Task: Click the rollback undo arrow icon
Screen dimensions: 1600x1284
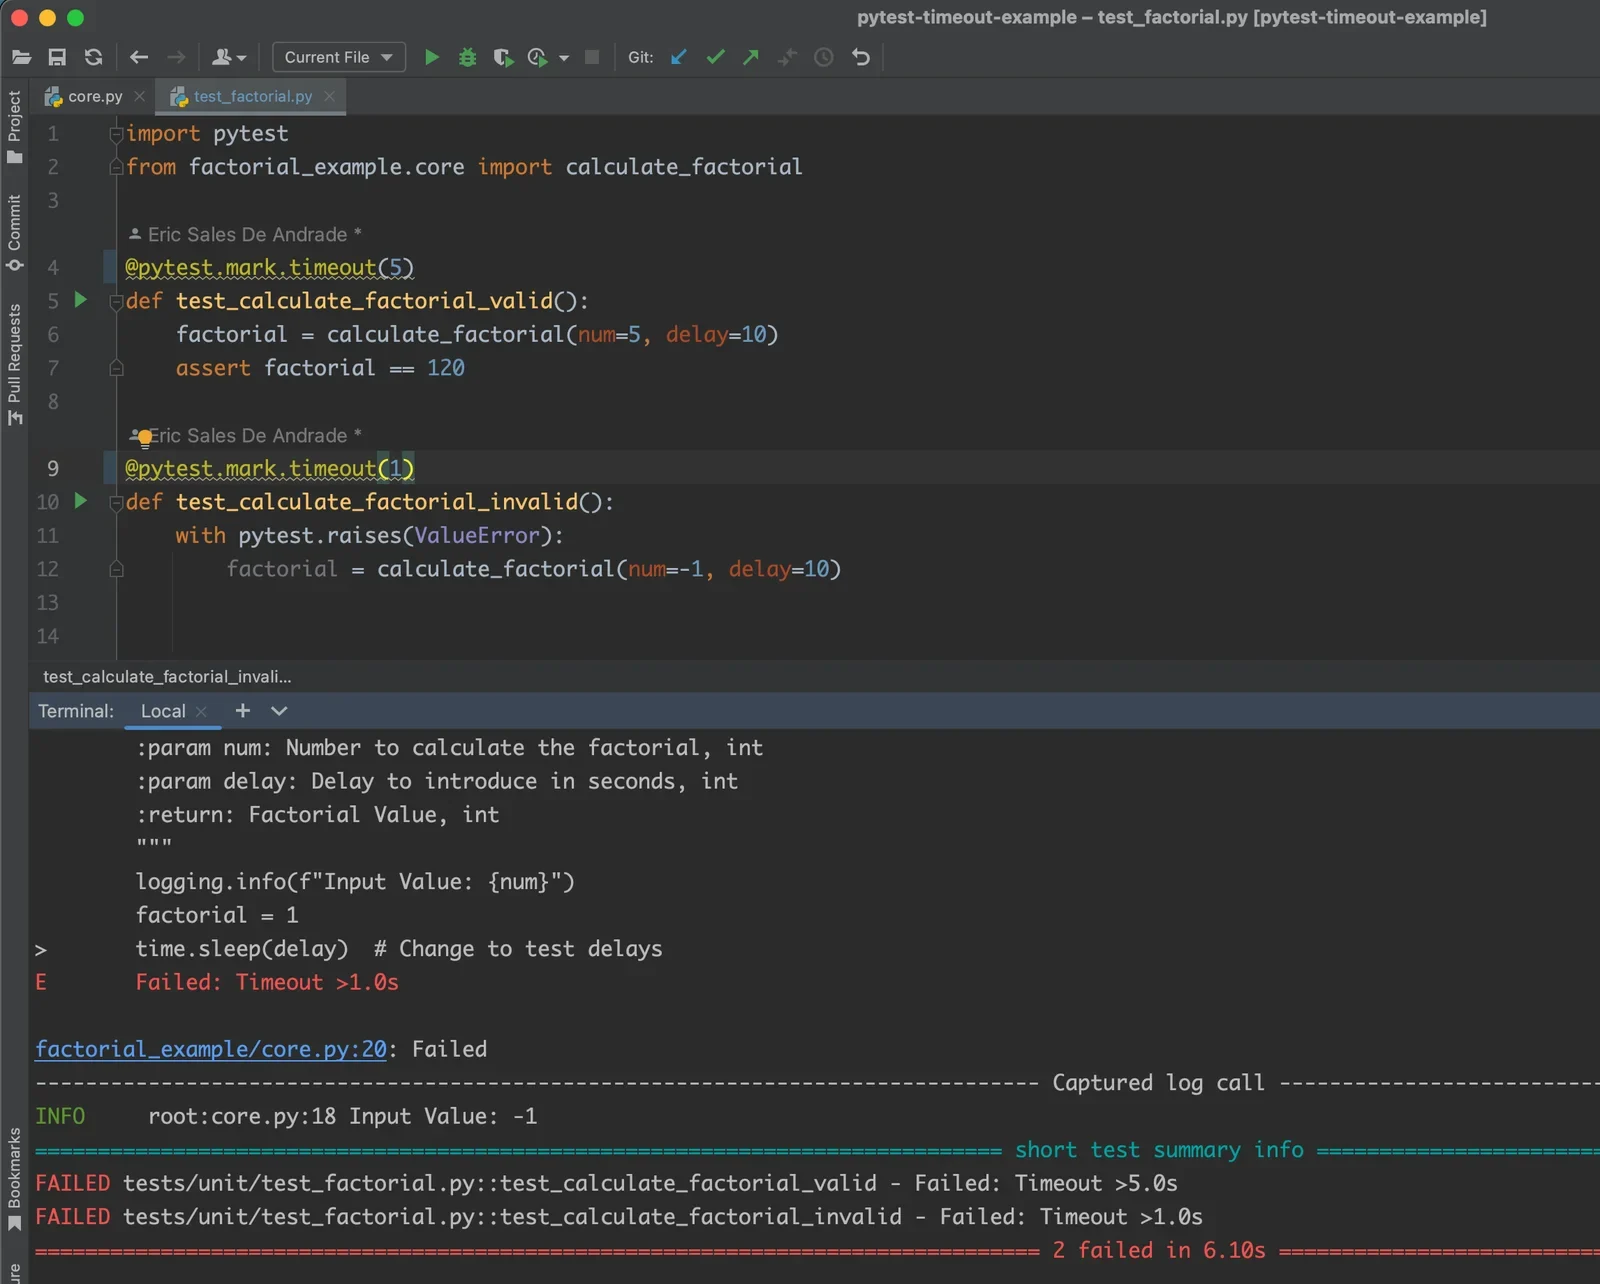Action: pos(861,57)
